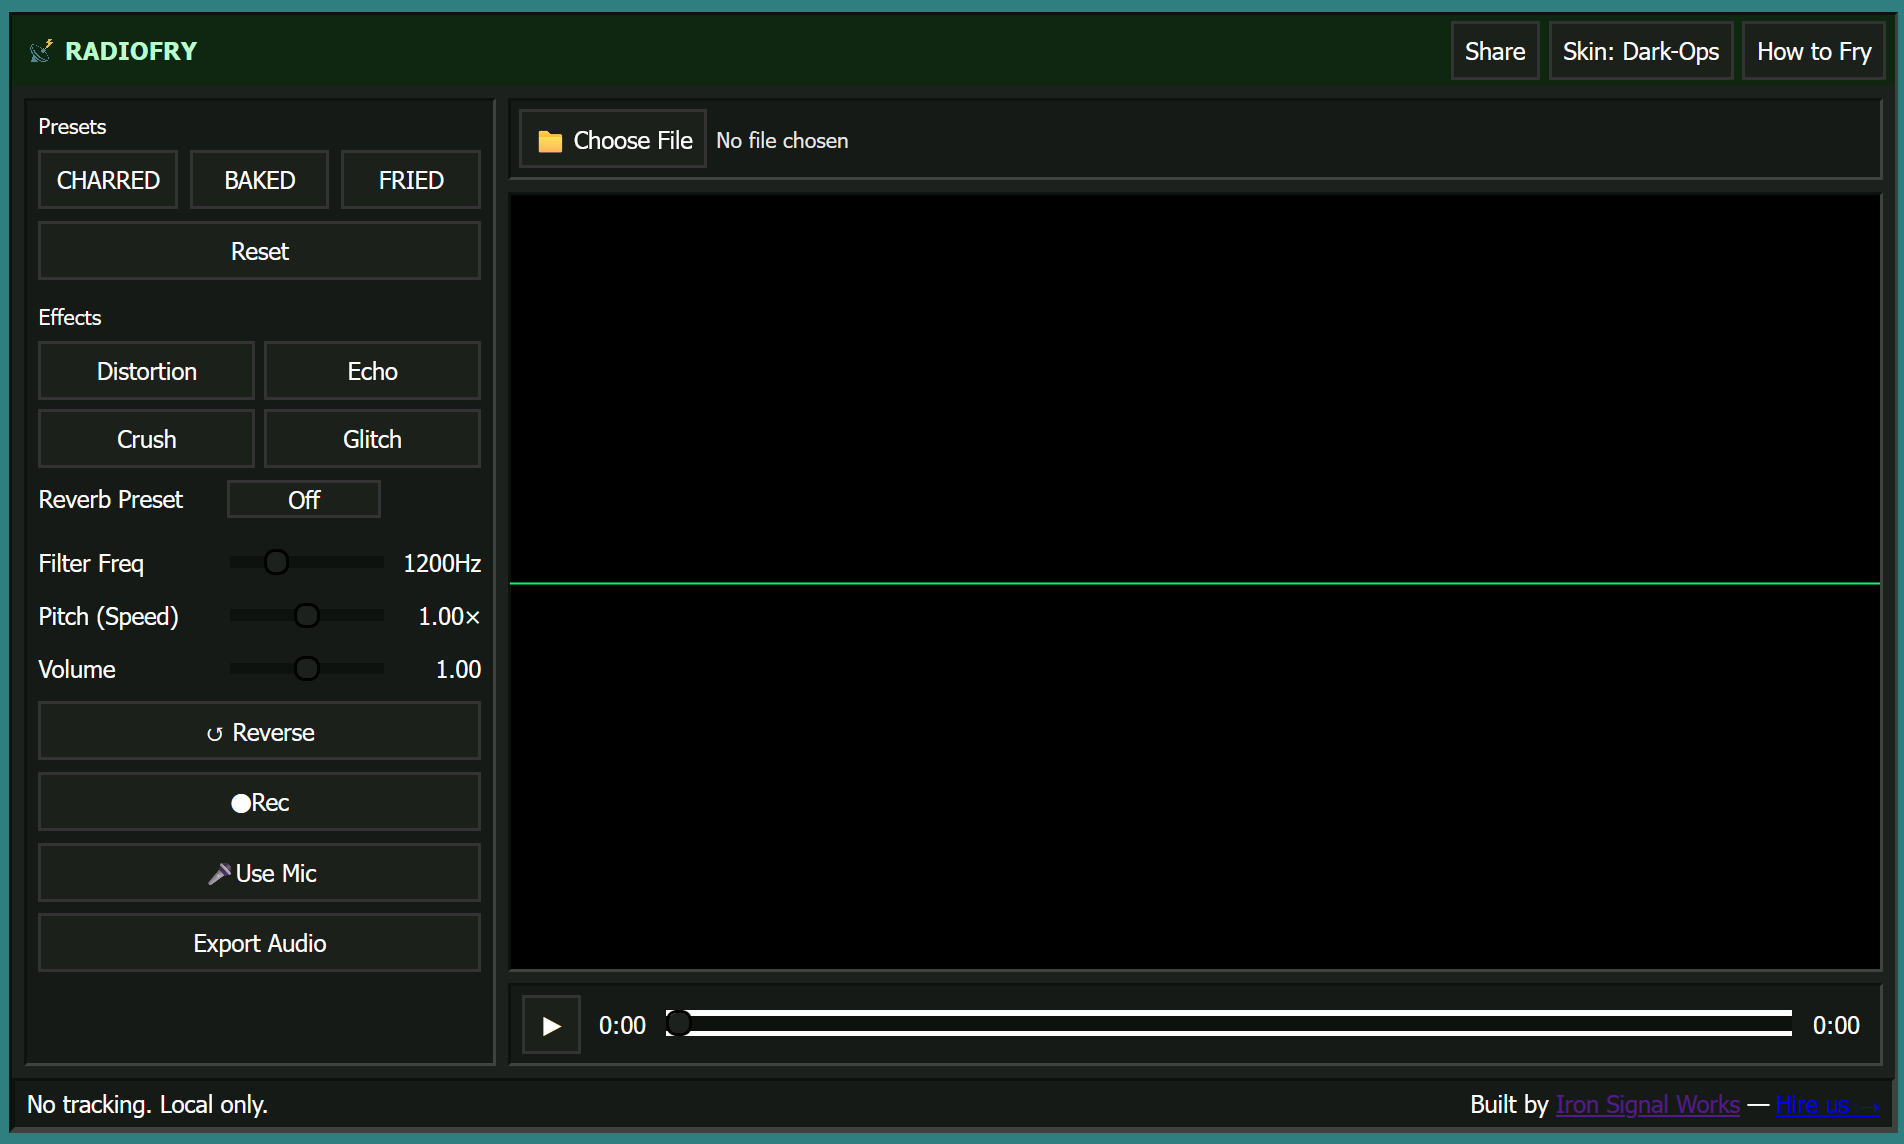The width and height of the screenshot is (1904, 1144).
Task: Open the How to Fry guide
Action: pyautogui.click(x=1813, y=51)
